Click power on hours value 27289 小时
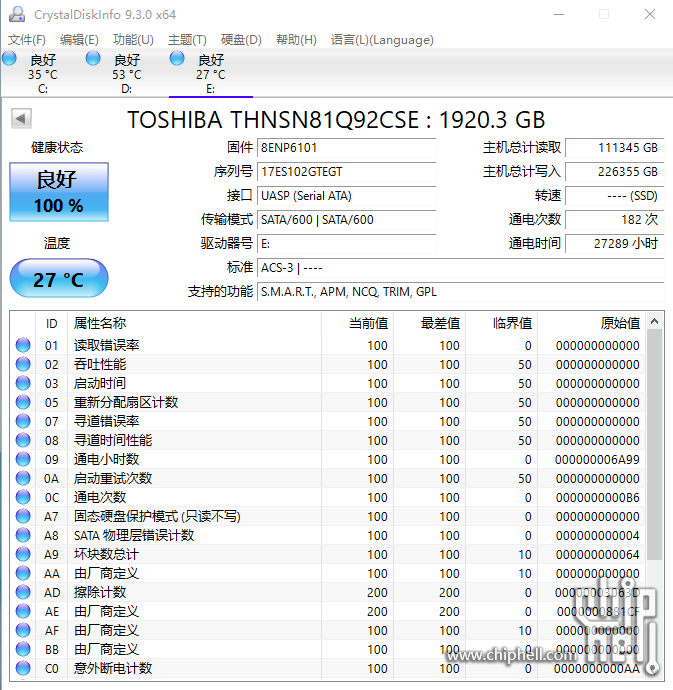The image size is (673, 690). click(x=614, y=244)
